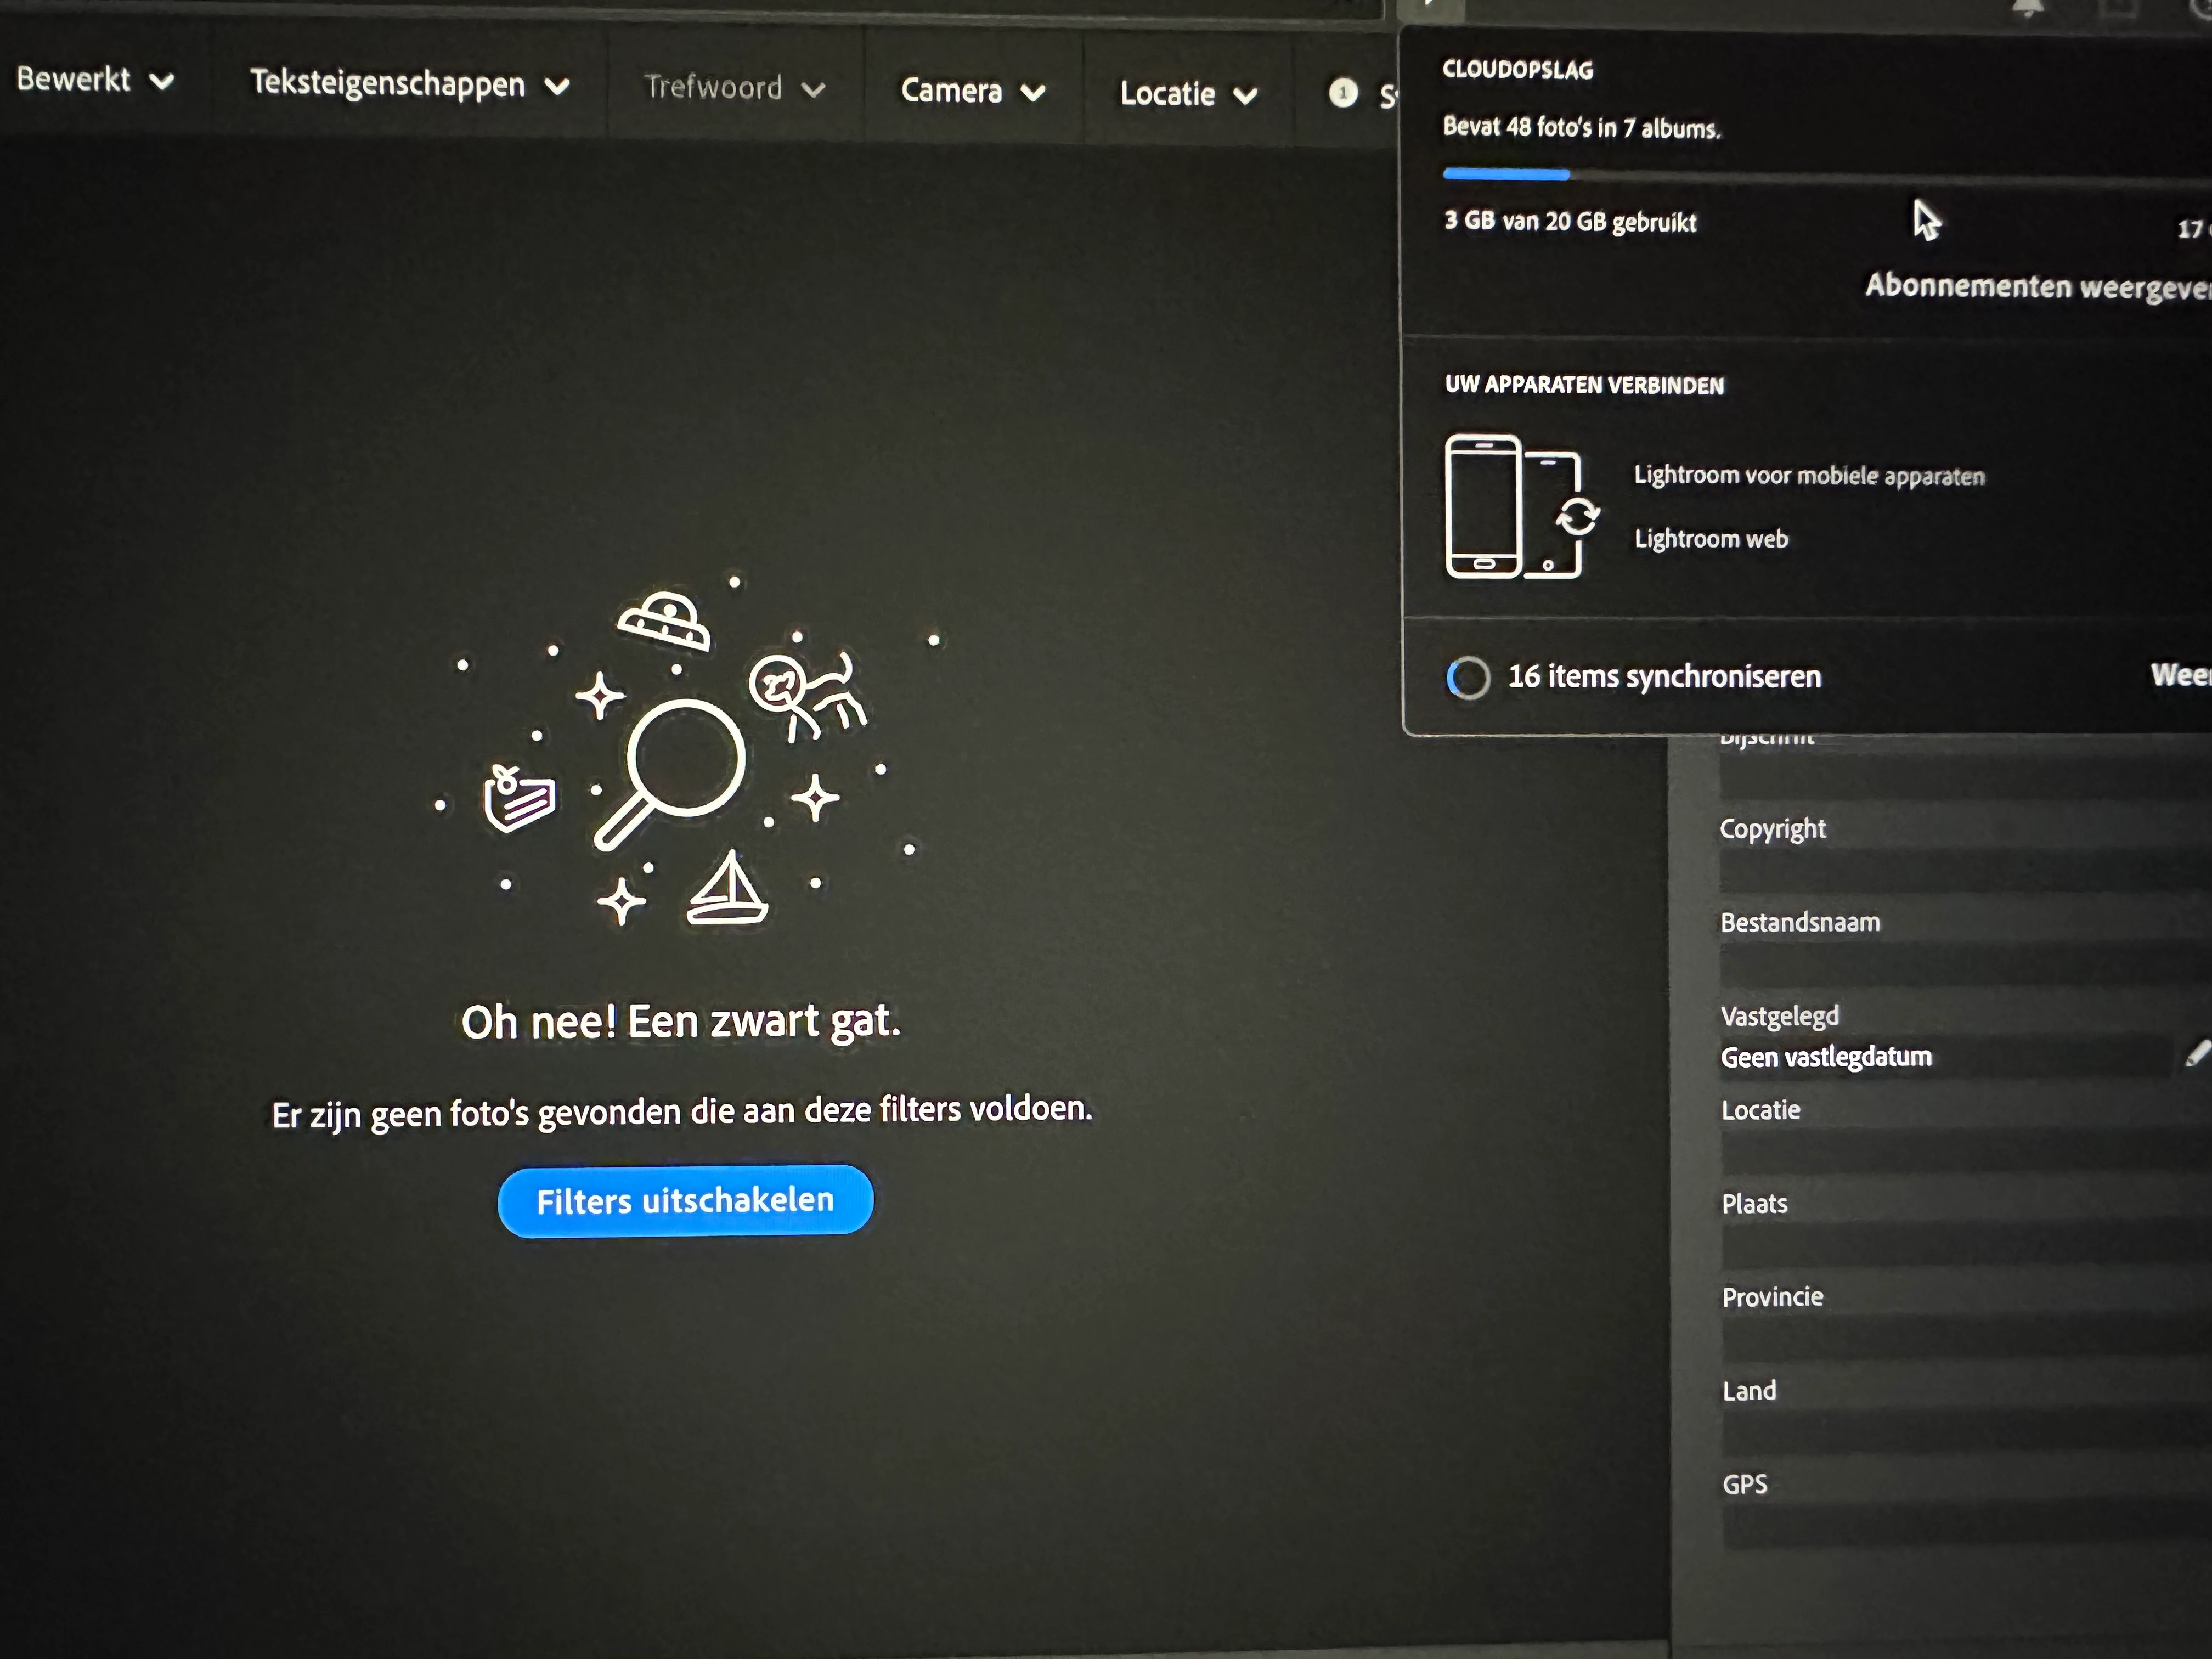Click the Filters uitschakelen button

[685, 1200]
